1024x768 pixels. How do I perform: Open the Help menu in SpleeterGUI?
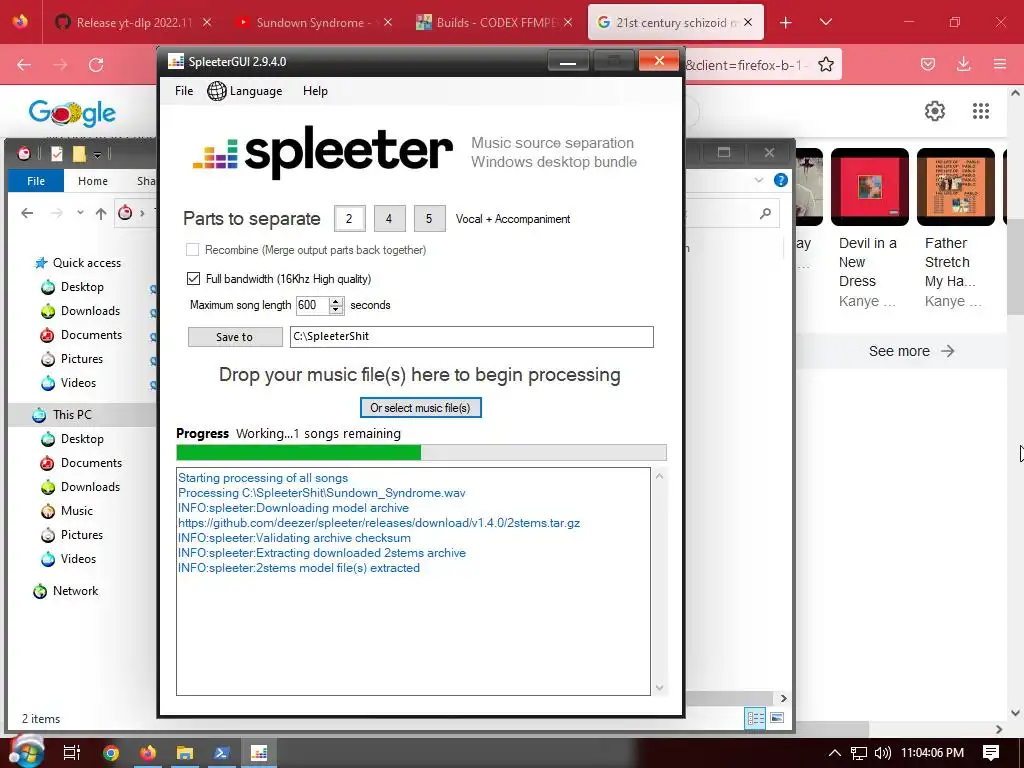tap(315, 91)
